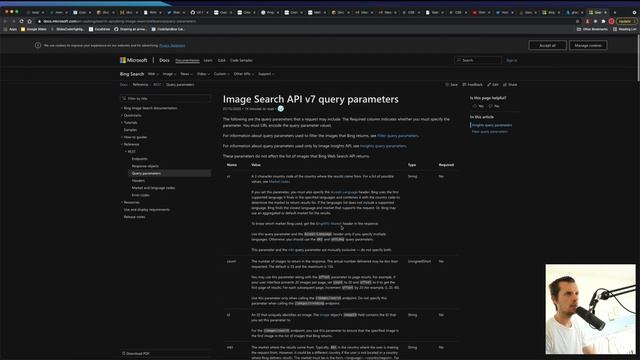640x360 pixels.
Task: Click Reference in the breadcrumb trail
Action: [140, 84]
